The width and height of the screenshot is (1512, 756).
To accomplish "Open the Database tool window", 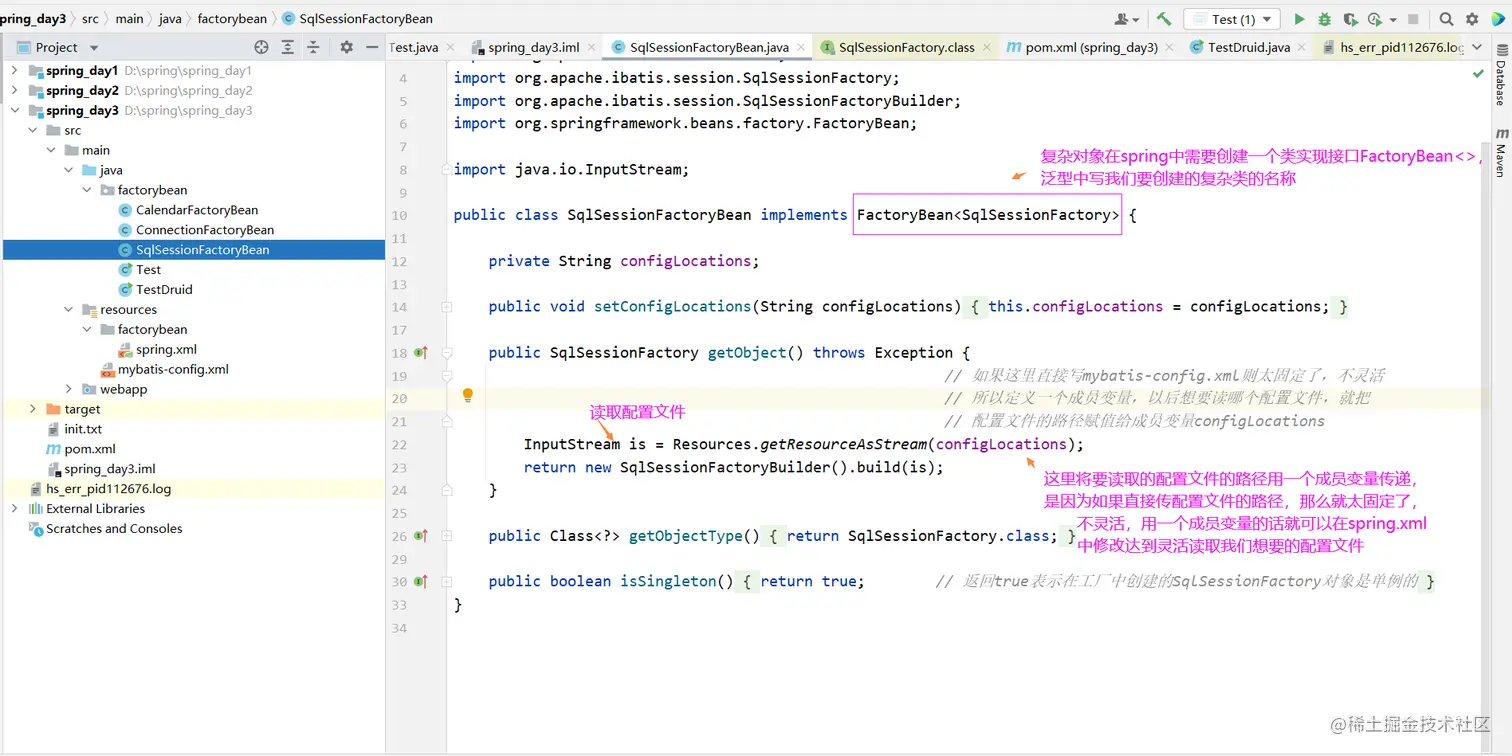I will tap(1500, 75).
